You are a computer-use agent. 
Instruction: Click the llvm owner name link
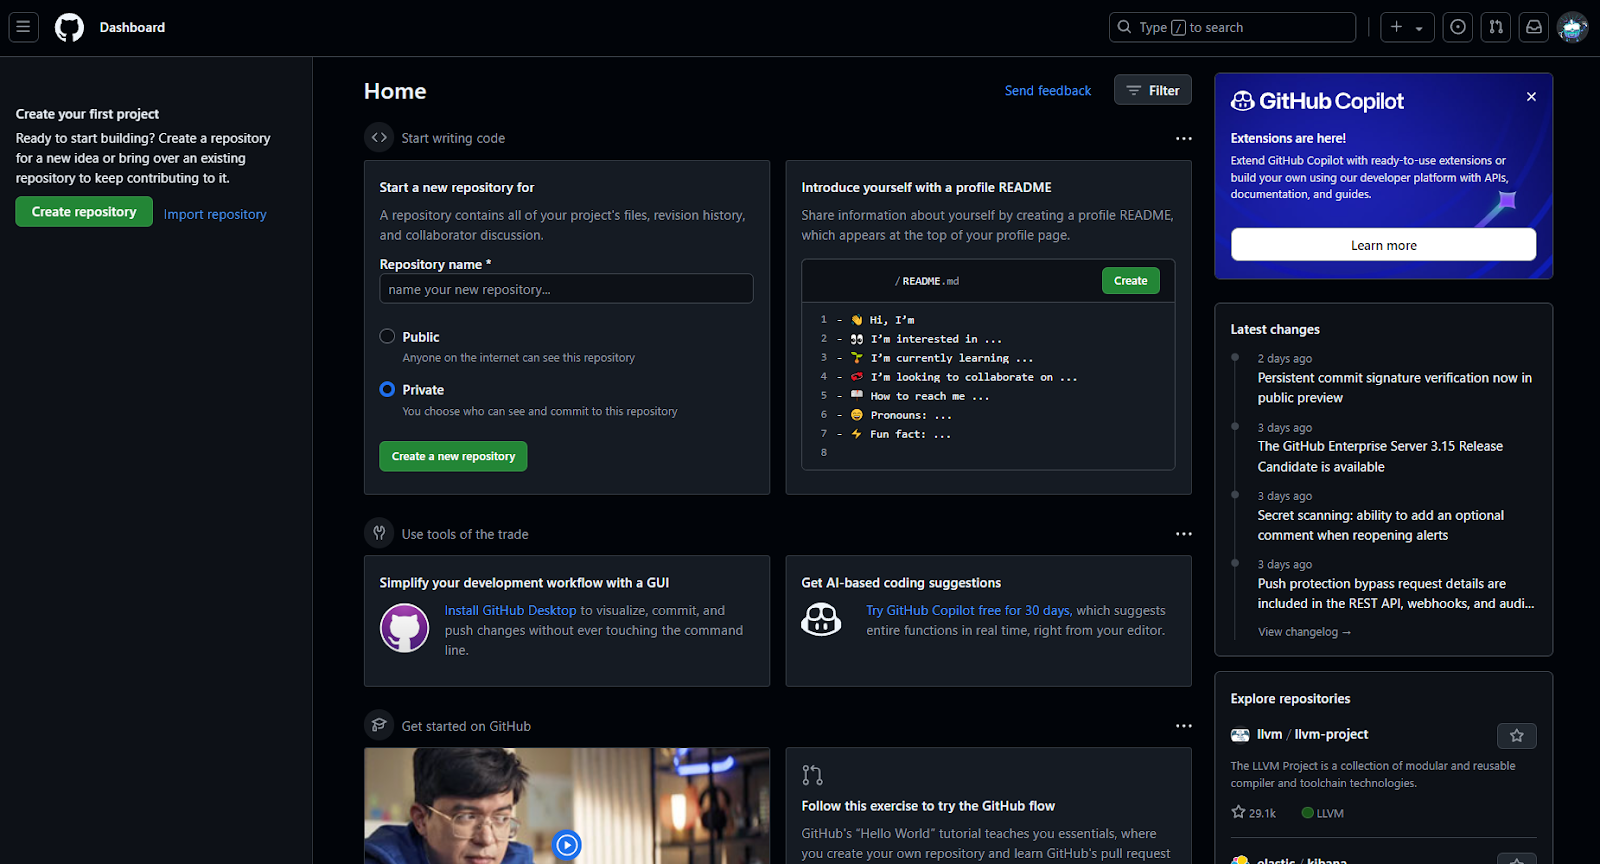(1269, 734)
